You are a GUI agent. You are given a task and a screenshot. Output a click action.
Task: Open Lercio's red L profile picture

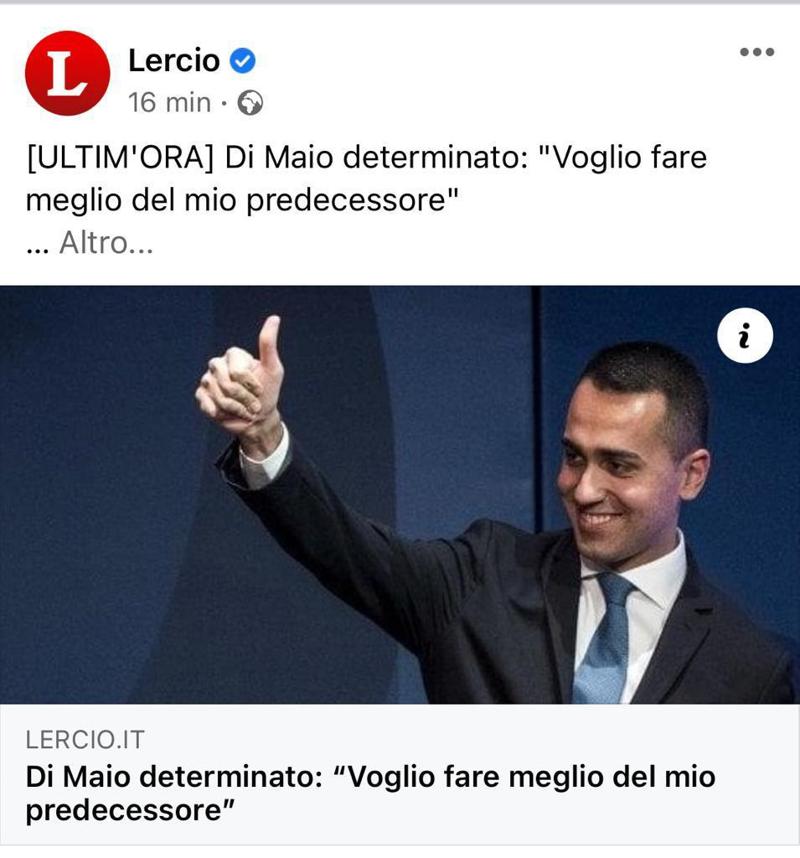pyautogui.click(x=67, y=73)
